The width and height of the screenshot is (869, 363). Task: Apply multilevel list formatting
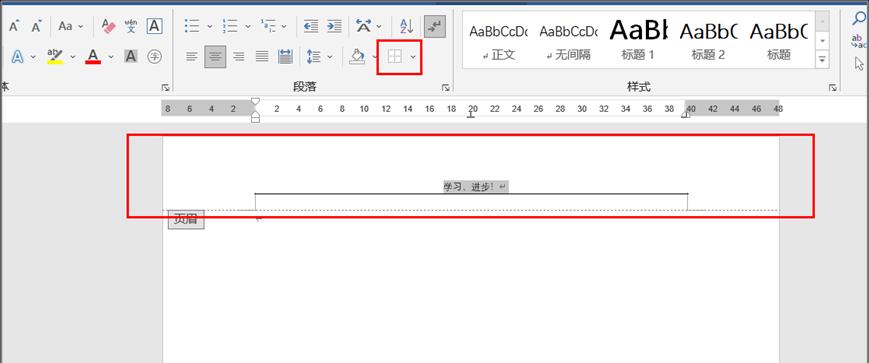point(268,26)
